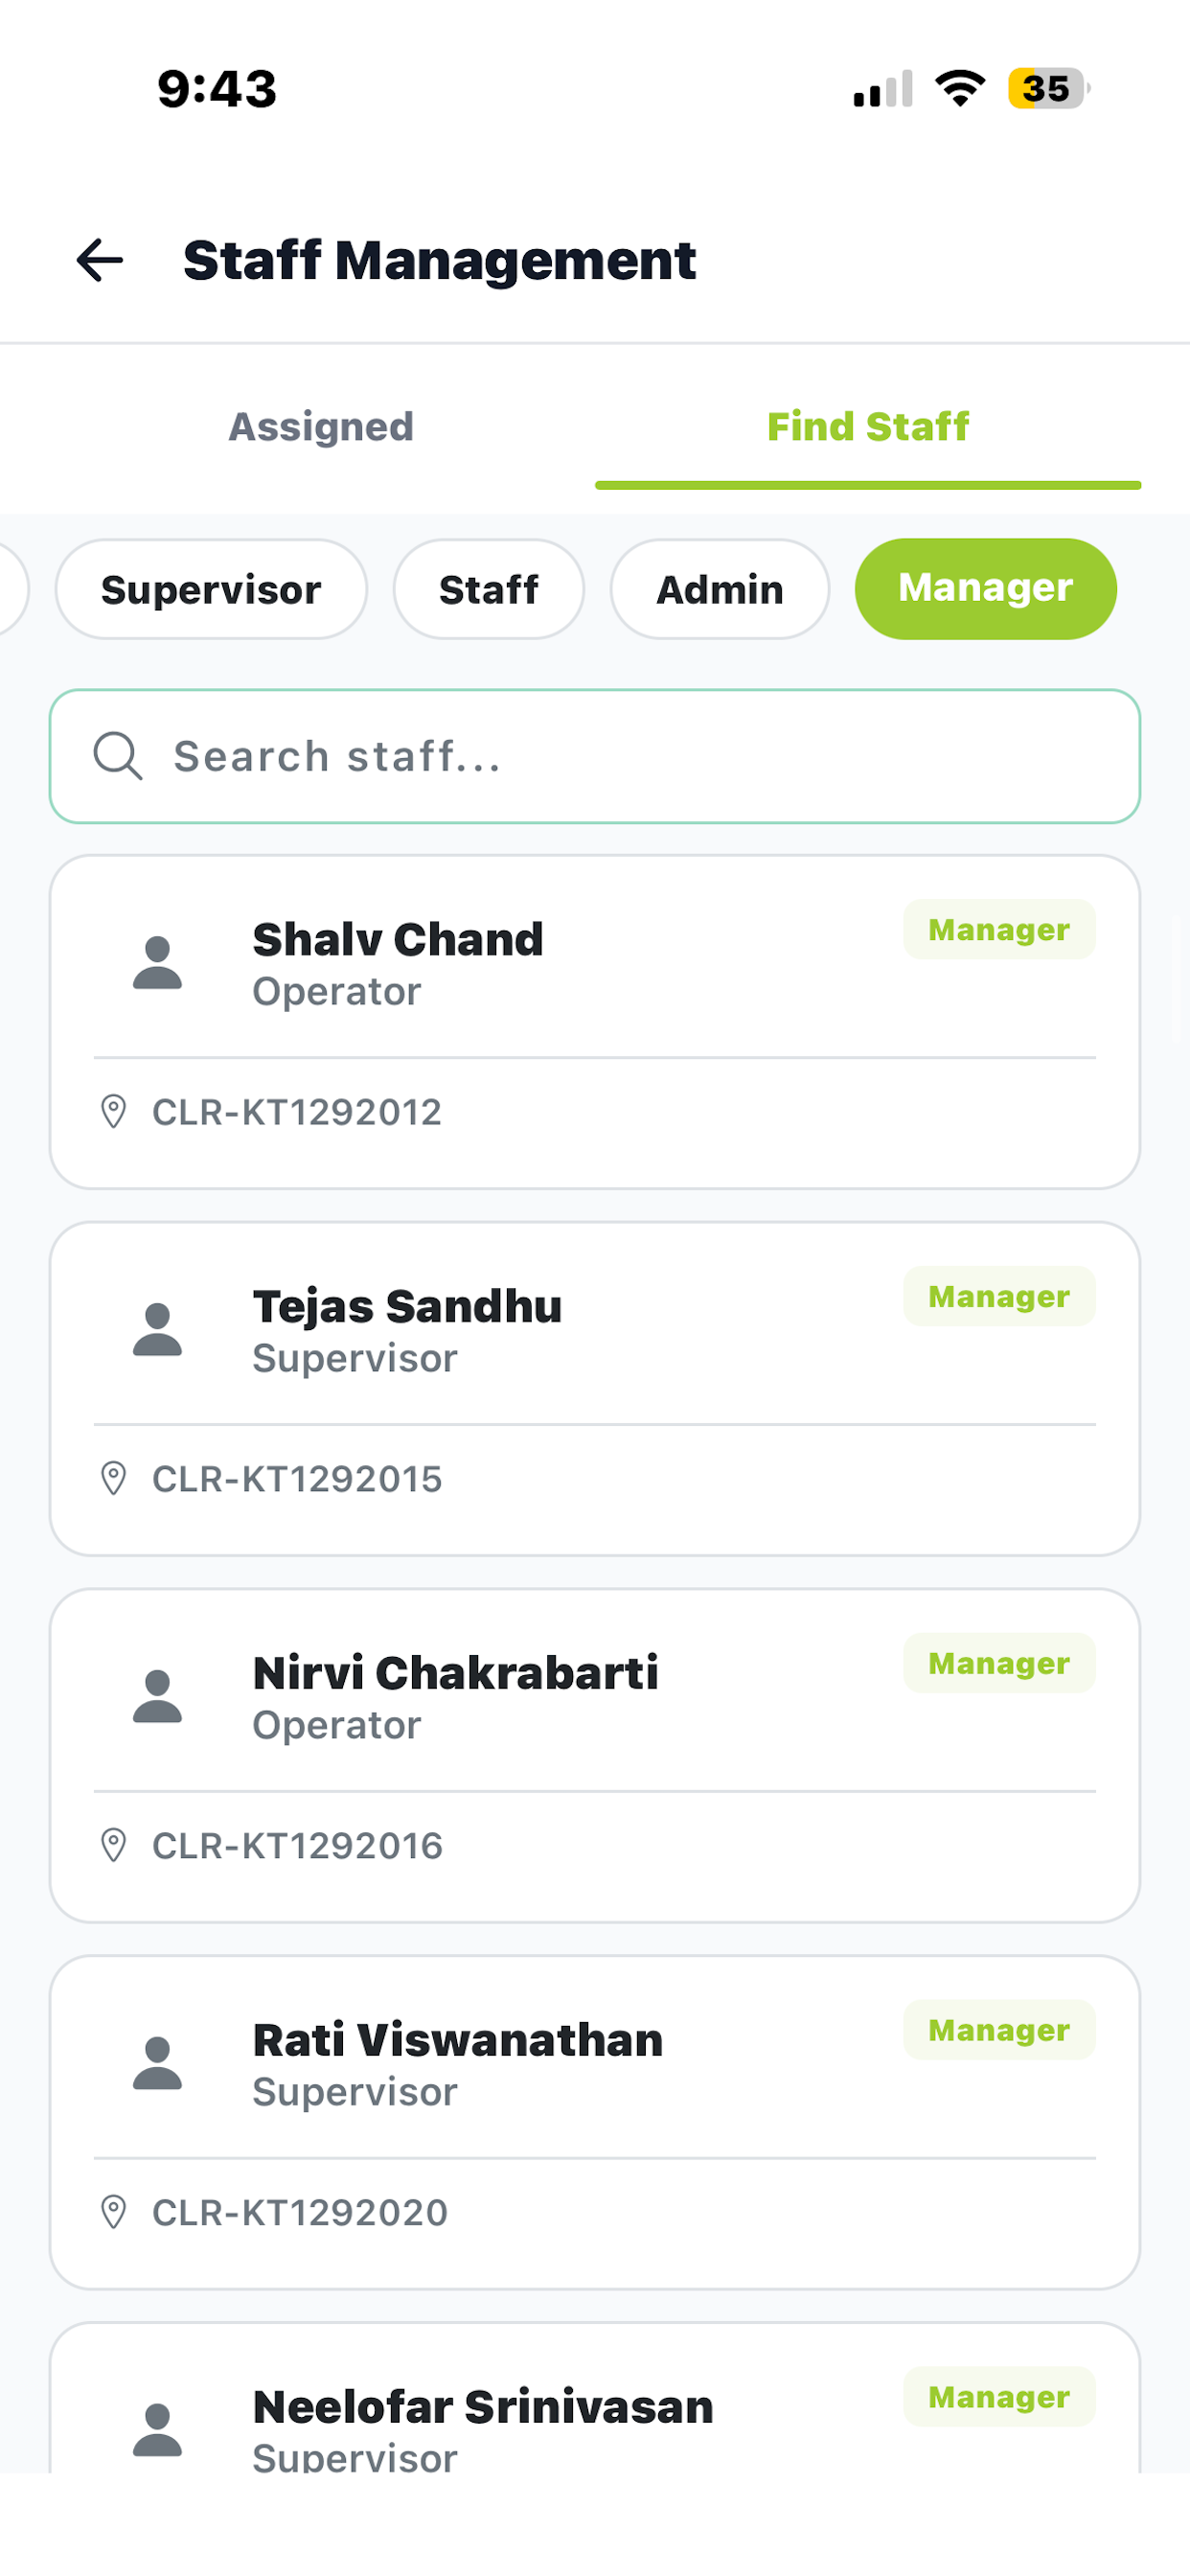The height and width of the screenshot is (2576, 1190).
Task: Tap Shalv Chand's avatar icon
Action: [x=157, y=962]
